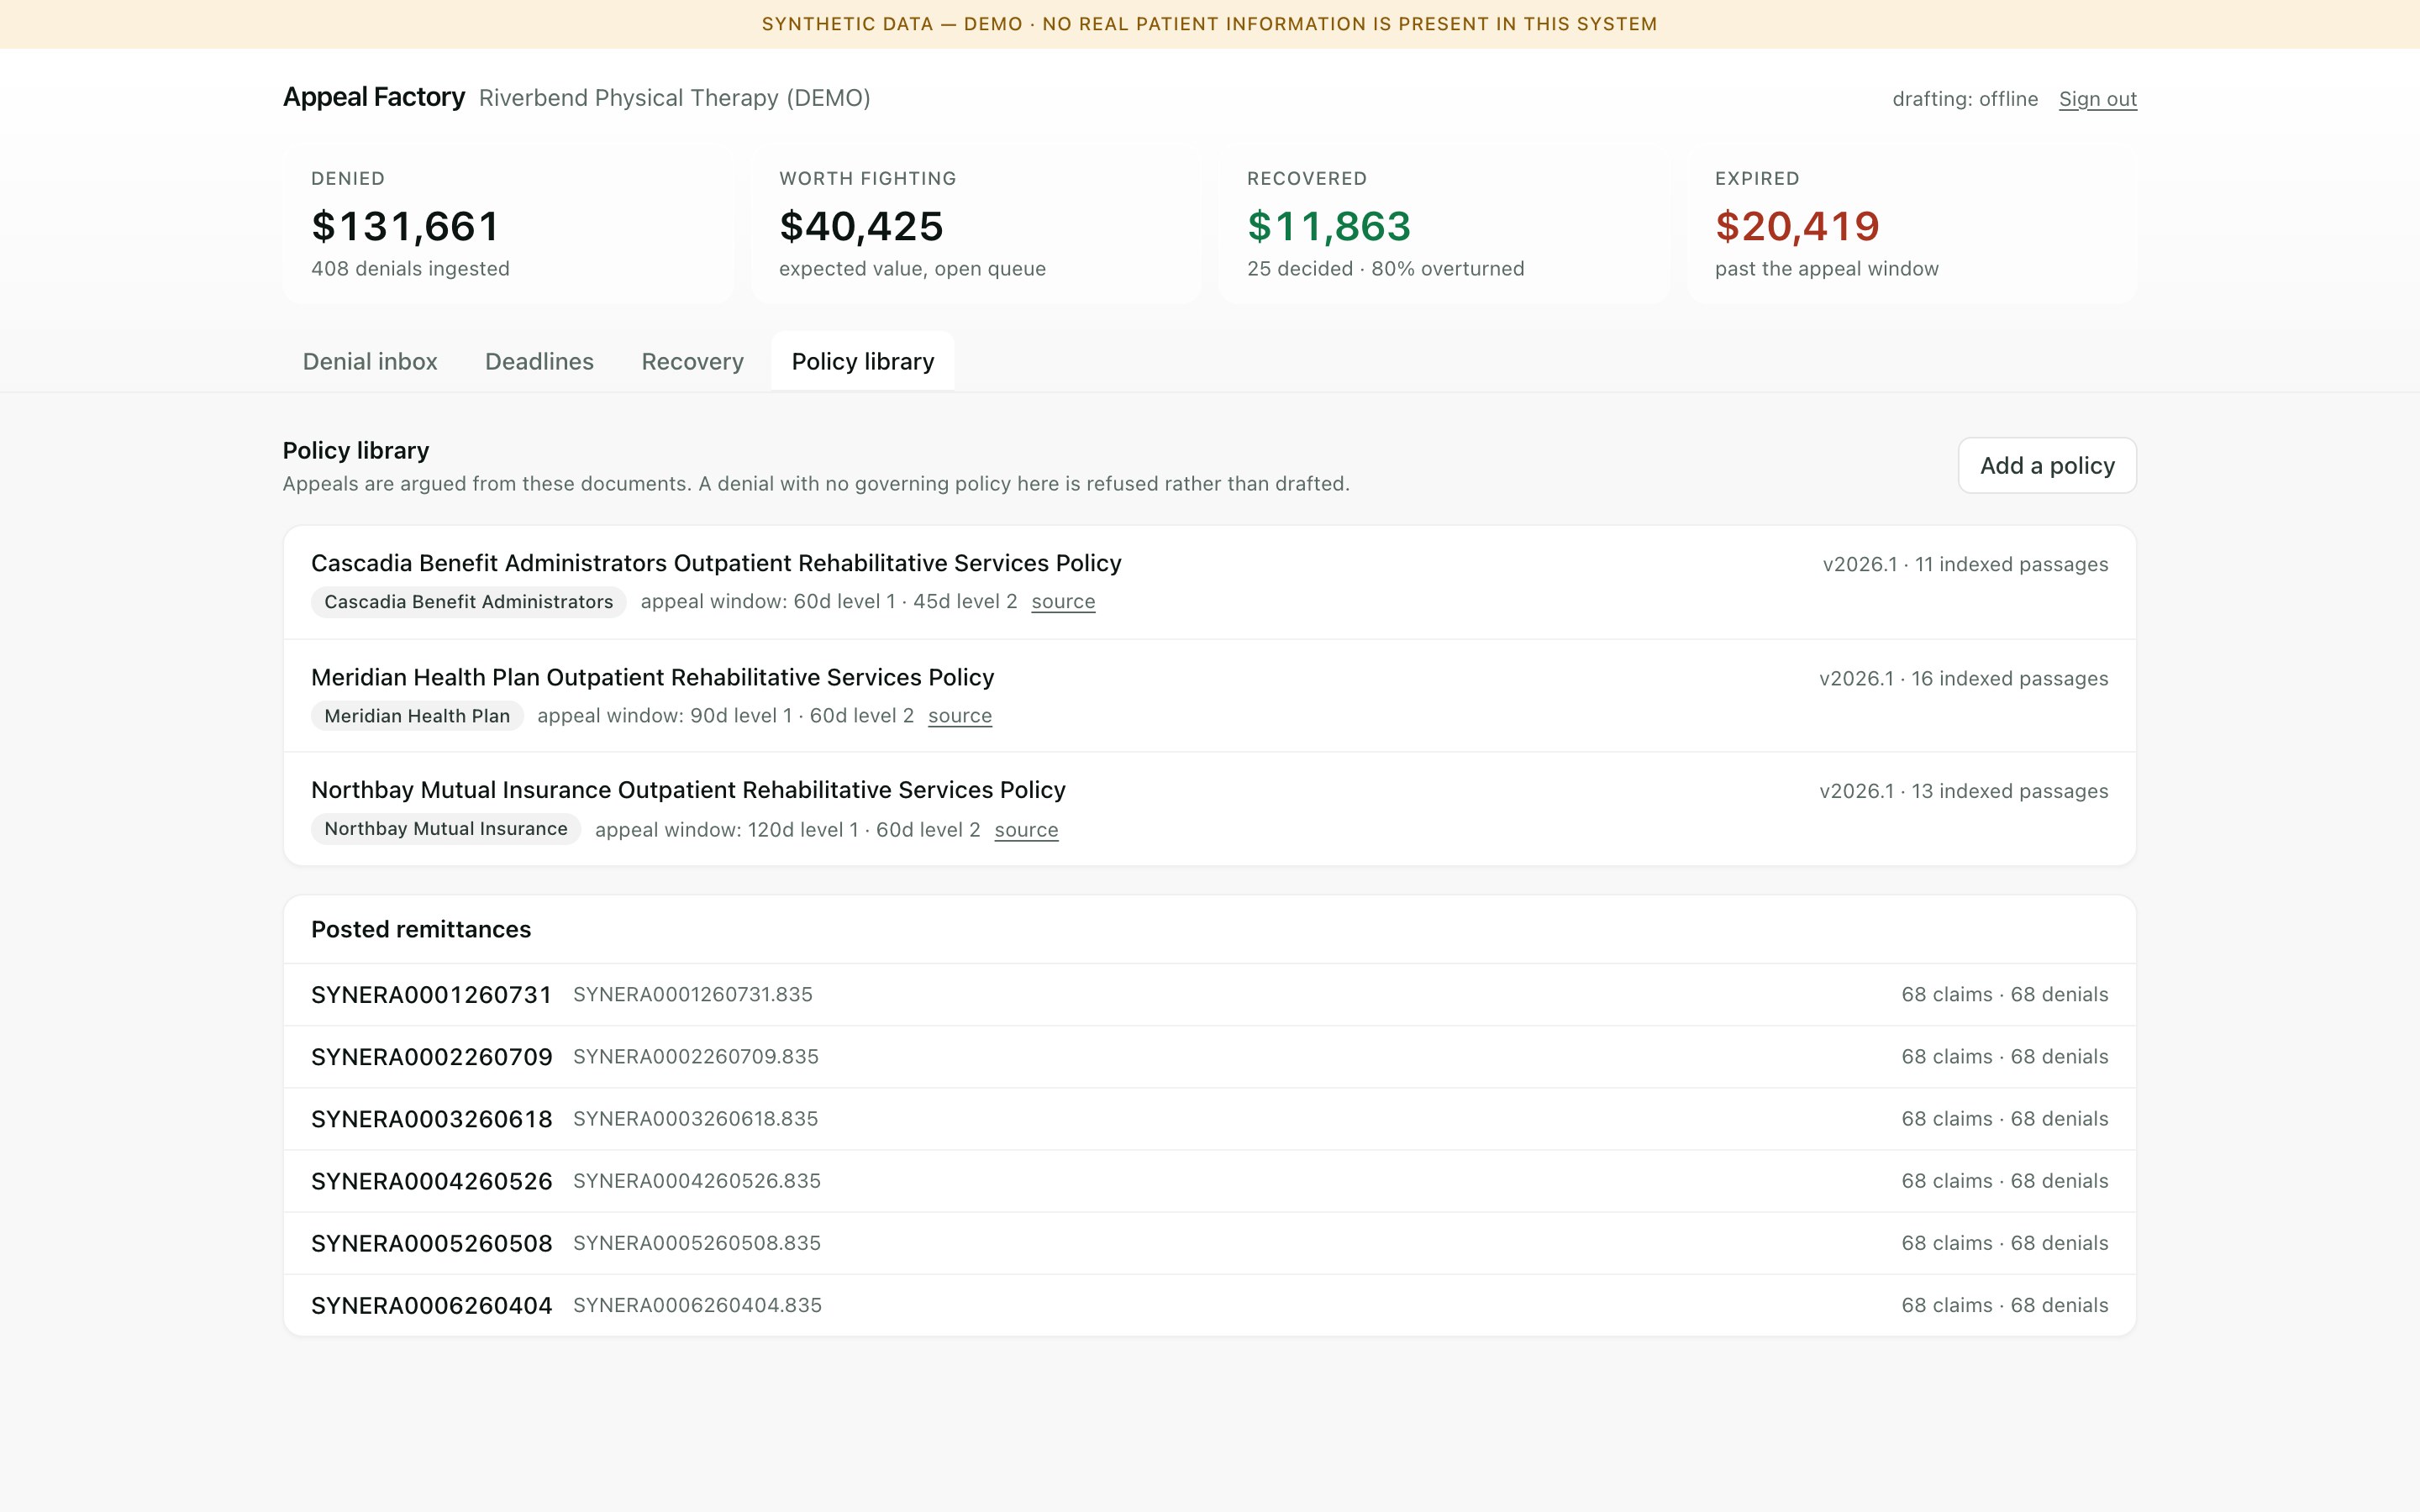The width and height of the screenshot is (2420, 1512).
Task: Select remittance SYNERA0003260618
Action: click(1209, 1118)
